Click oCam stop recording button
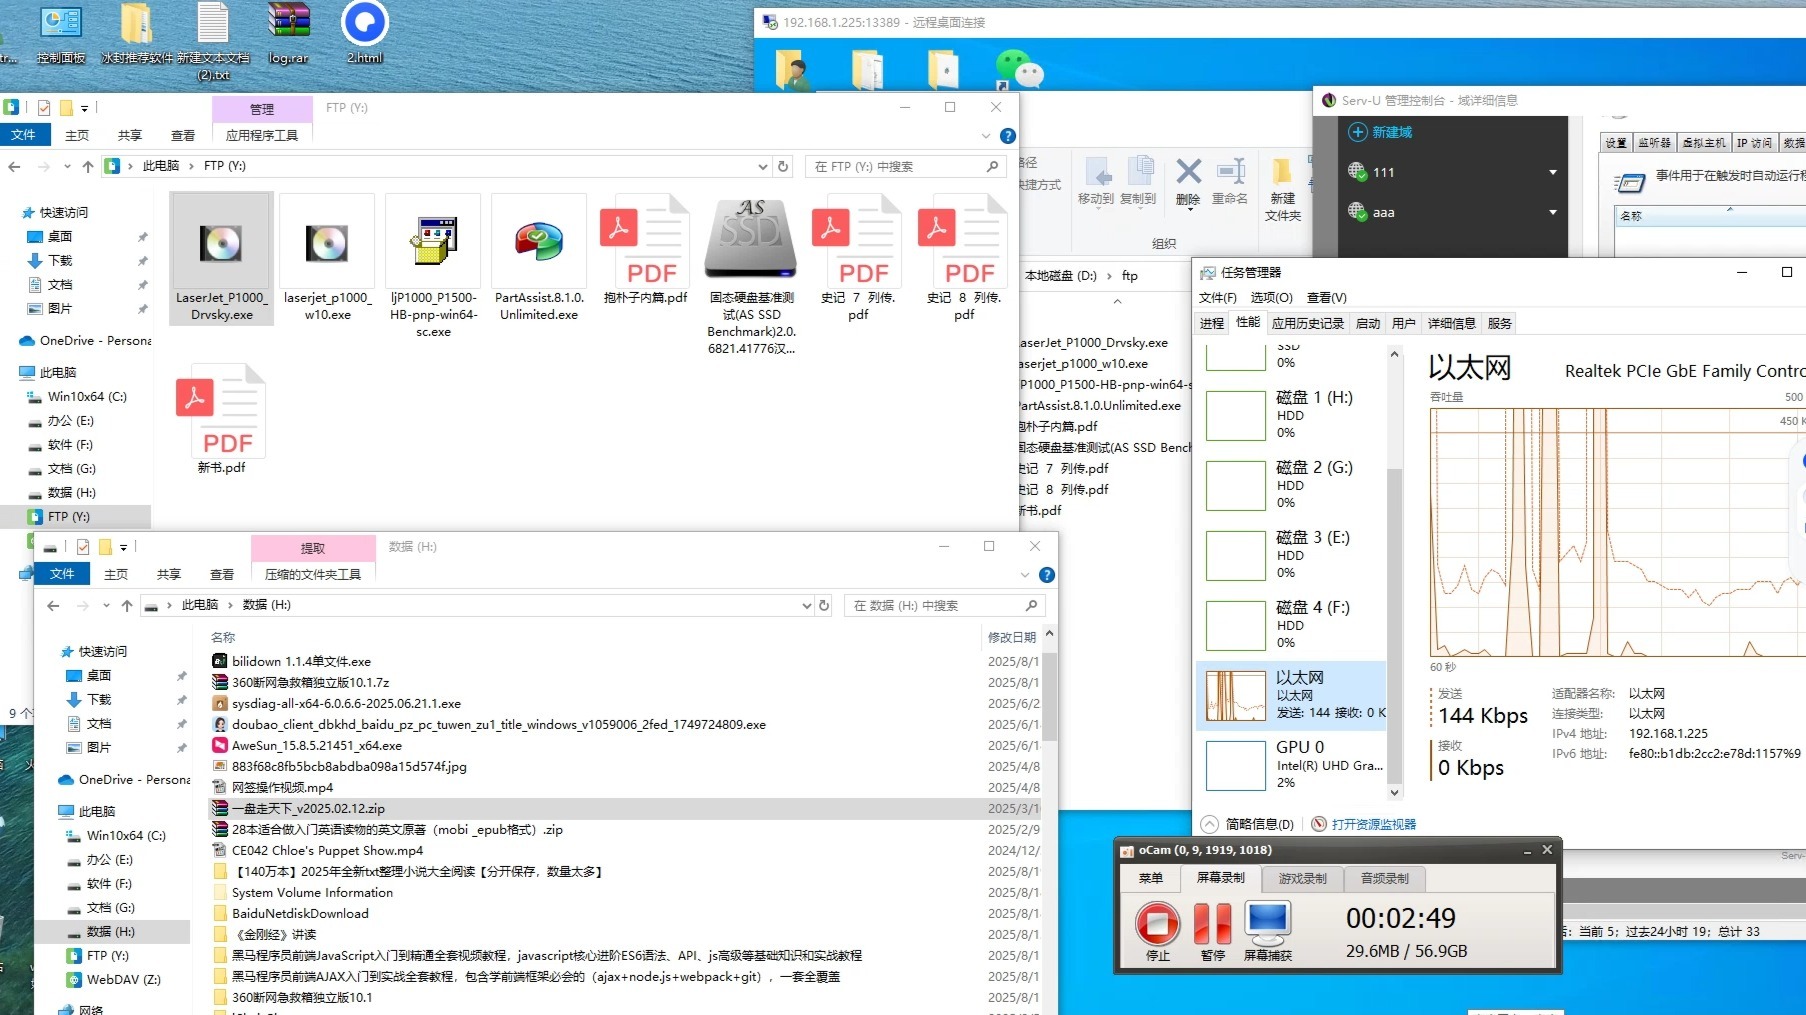The height and width of the screenshot is (1015, 1806). (1158, 923)
